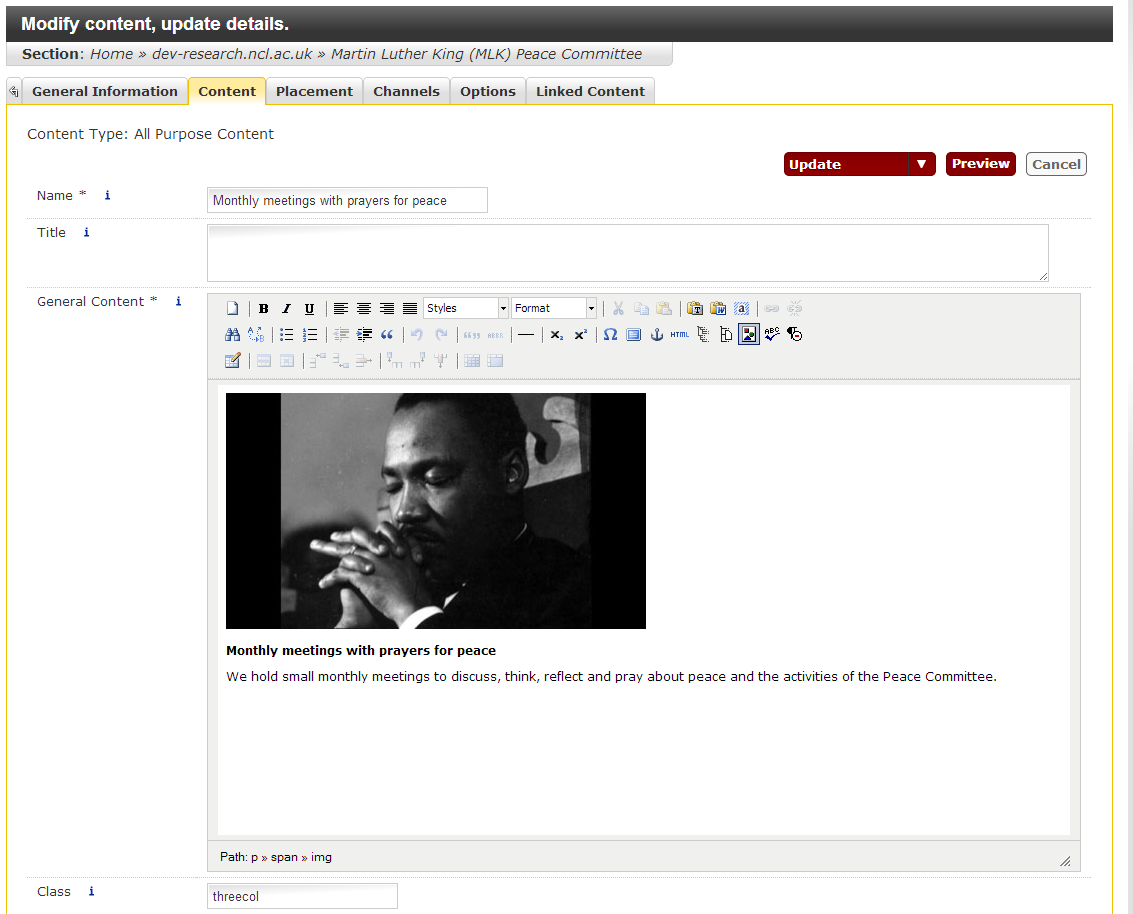Screen dimensions: 1133x914
Task: Insert a special character with the Omega icon
Action: tap(610, 335)
